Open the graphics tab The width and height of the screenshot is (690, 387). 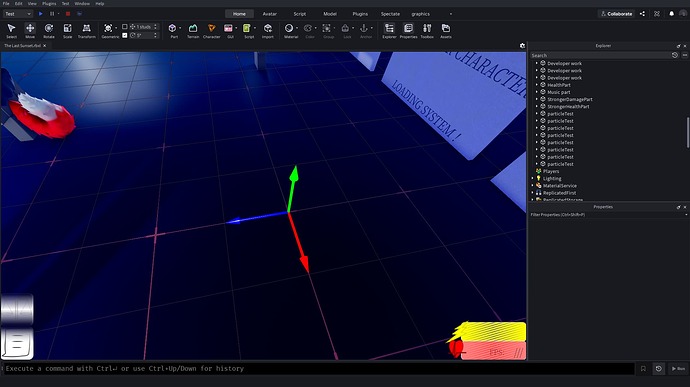(x=420, y=14)
